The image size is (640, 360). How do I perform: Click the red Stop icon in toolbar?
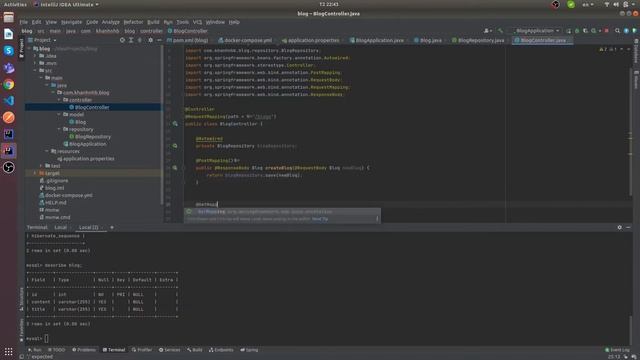[607, 31]
